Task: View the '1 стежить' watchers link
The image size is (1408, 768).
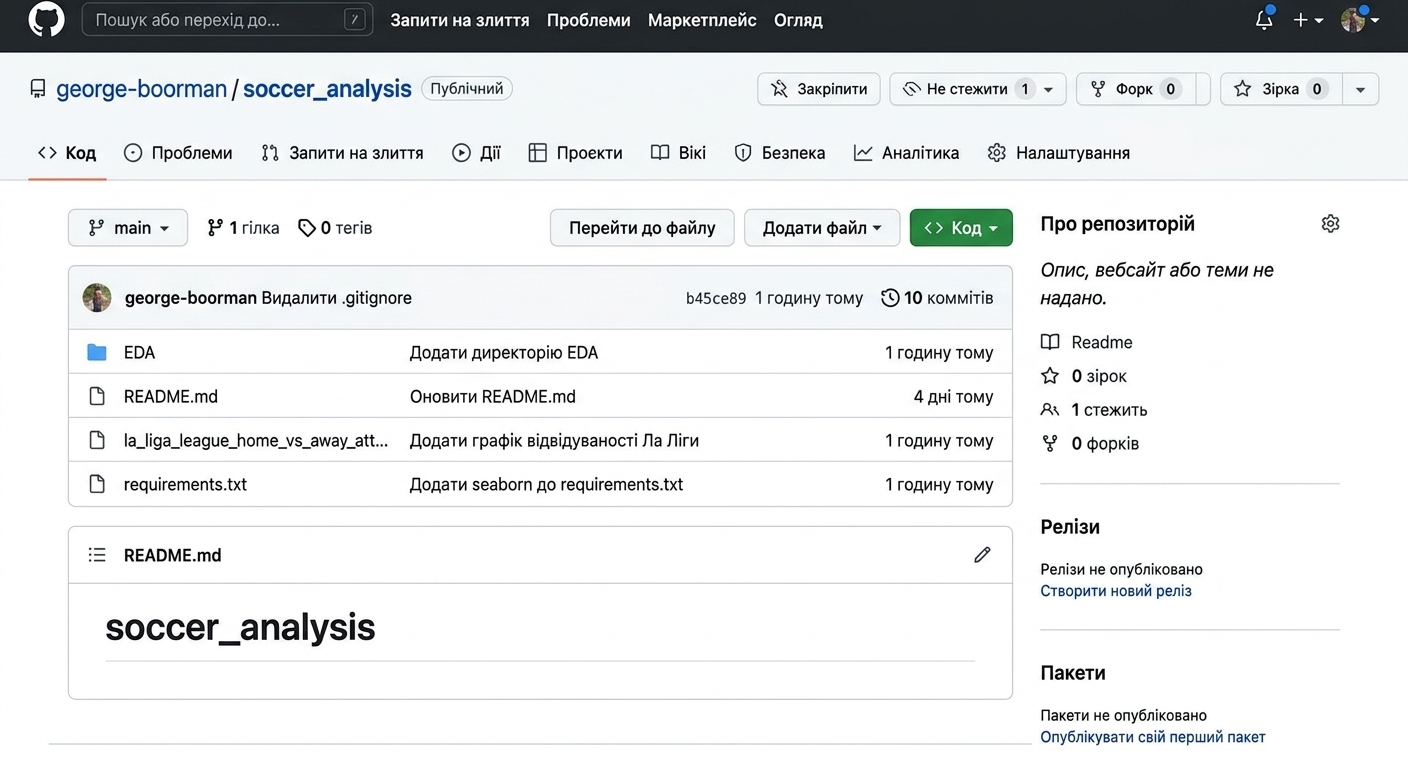Action: (1094, 410)
